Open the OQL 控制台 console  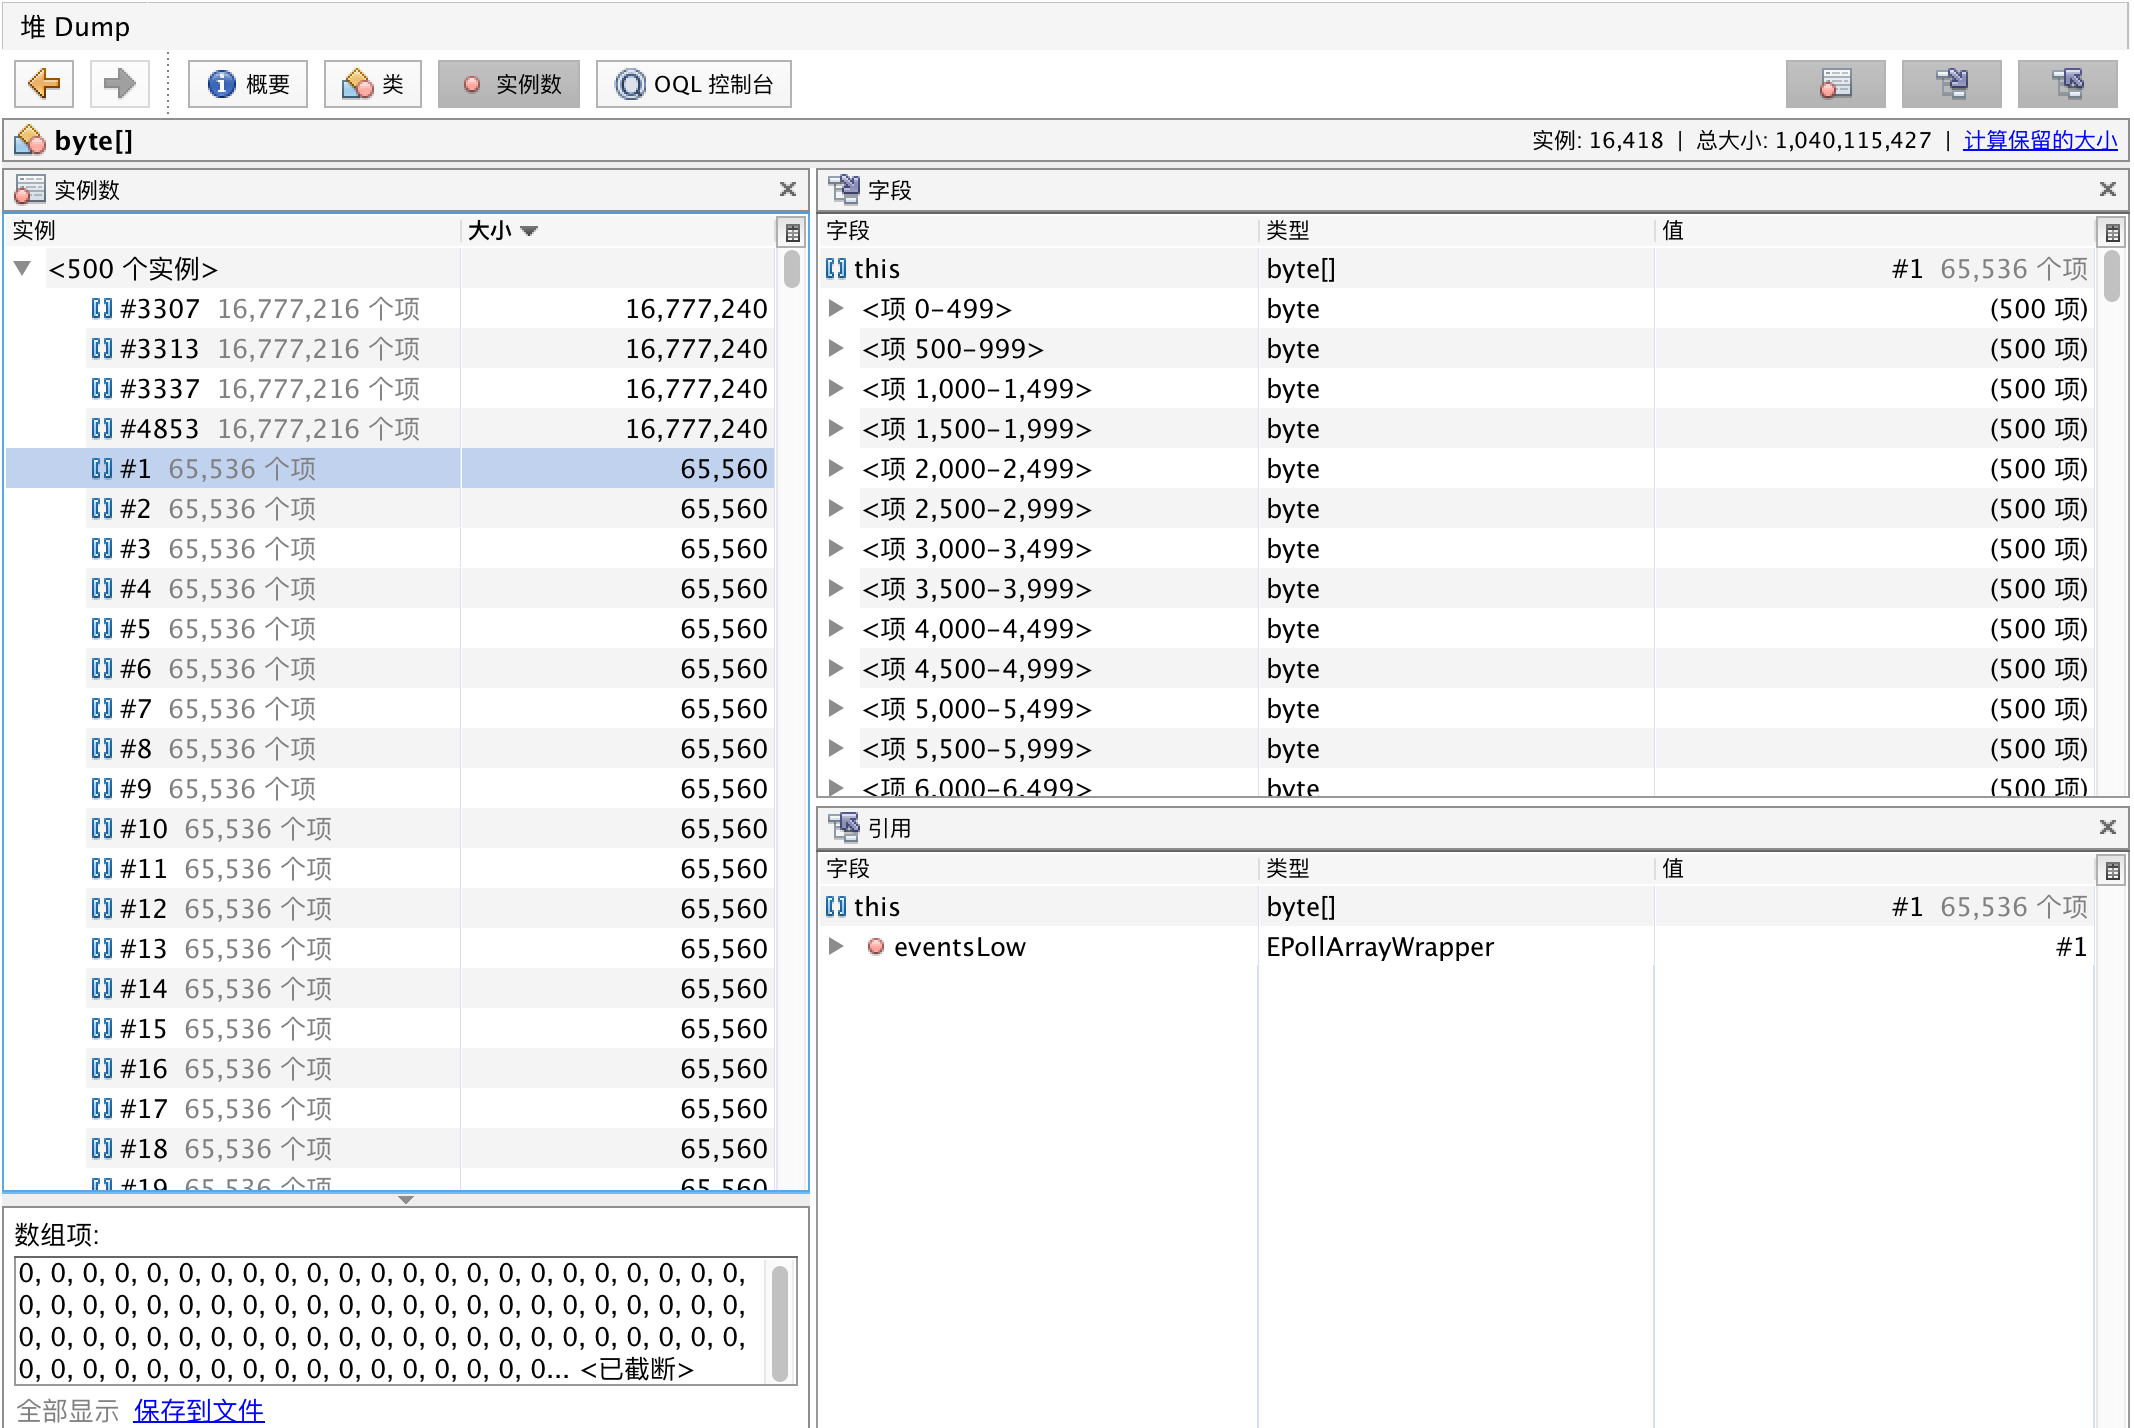694,84
